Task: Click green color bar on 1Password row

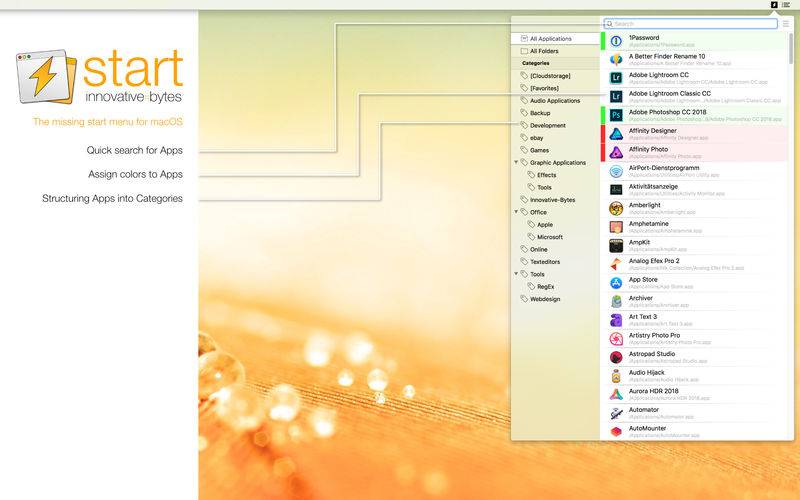Action: pyautogui.click(x=603, y=41)
